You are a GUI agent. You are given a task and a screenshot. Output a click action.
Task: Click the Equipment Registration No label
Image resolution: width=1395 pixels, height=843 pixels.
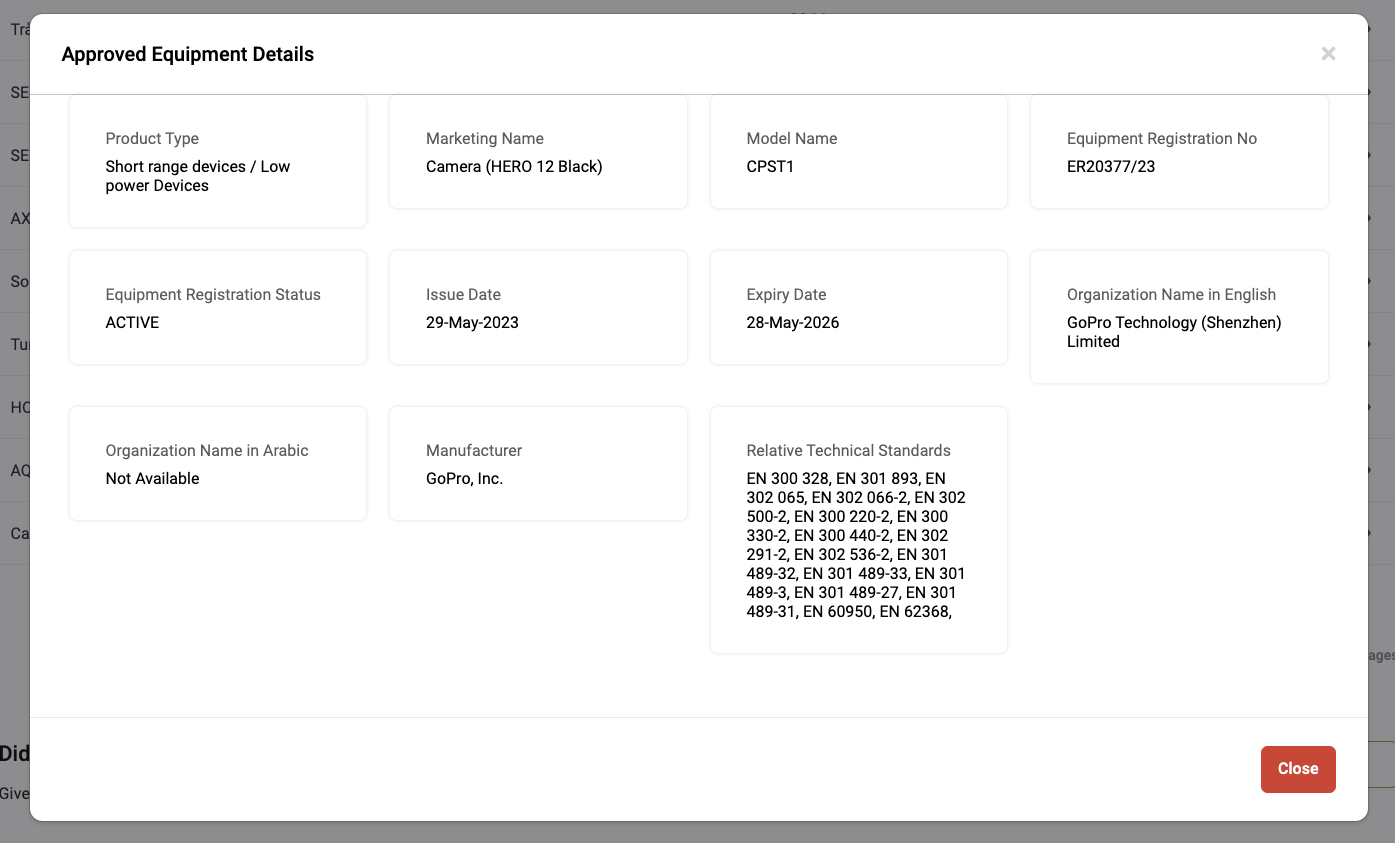(x=1161, y=139)
